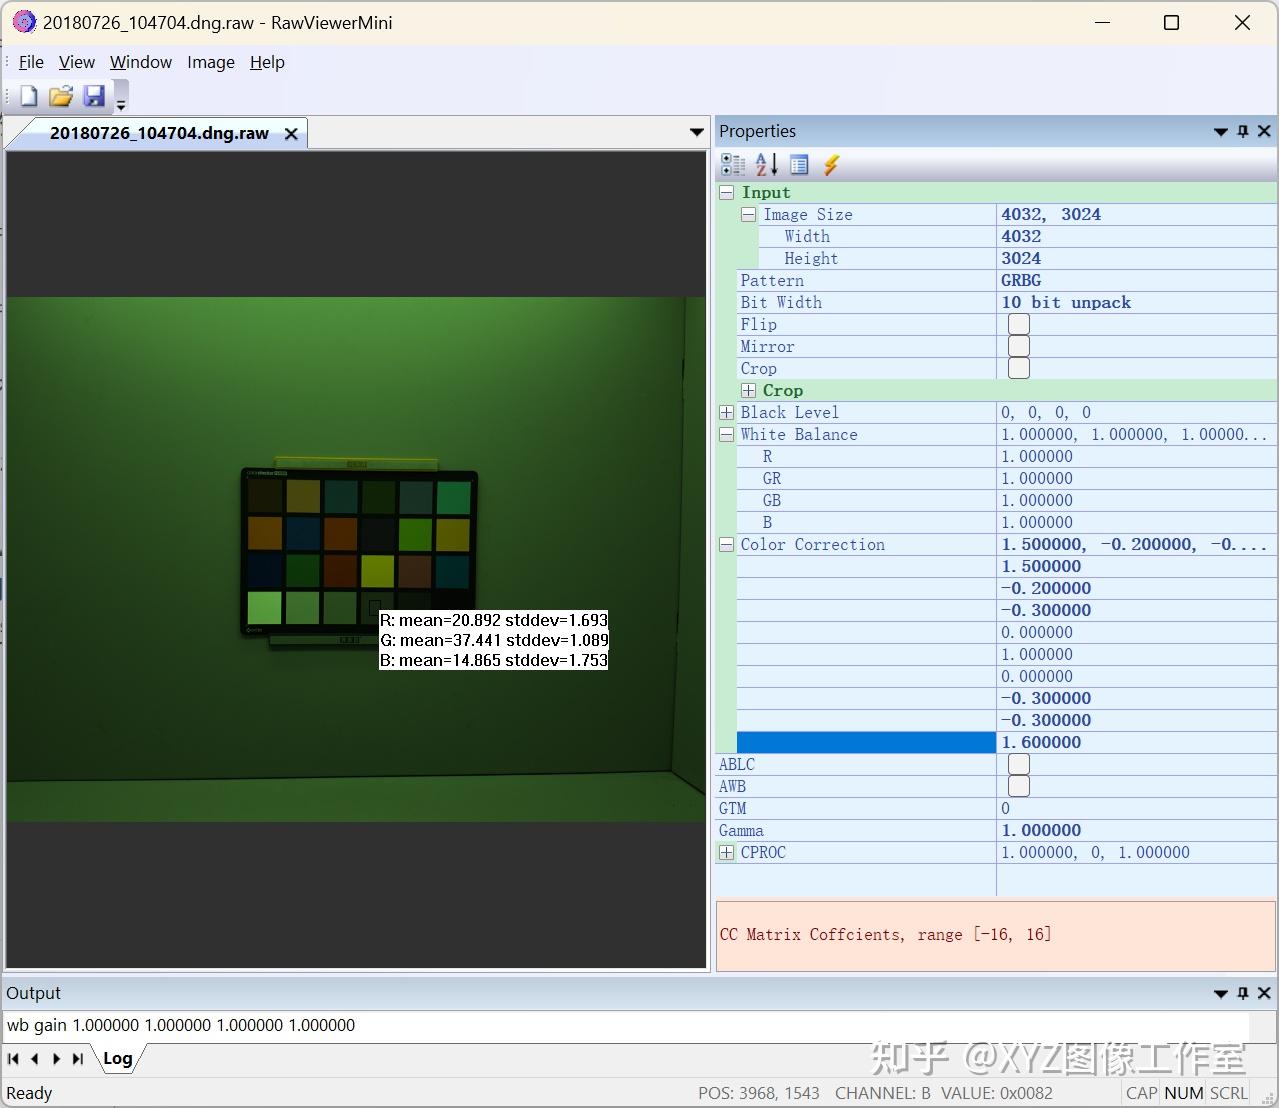Click the lightning bolt icon in Properties
Screen dimensions: 1279x1108
coord(831,165)
